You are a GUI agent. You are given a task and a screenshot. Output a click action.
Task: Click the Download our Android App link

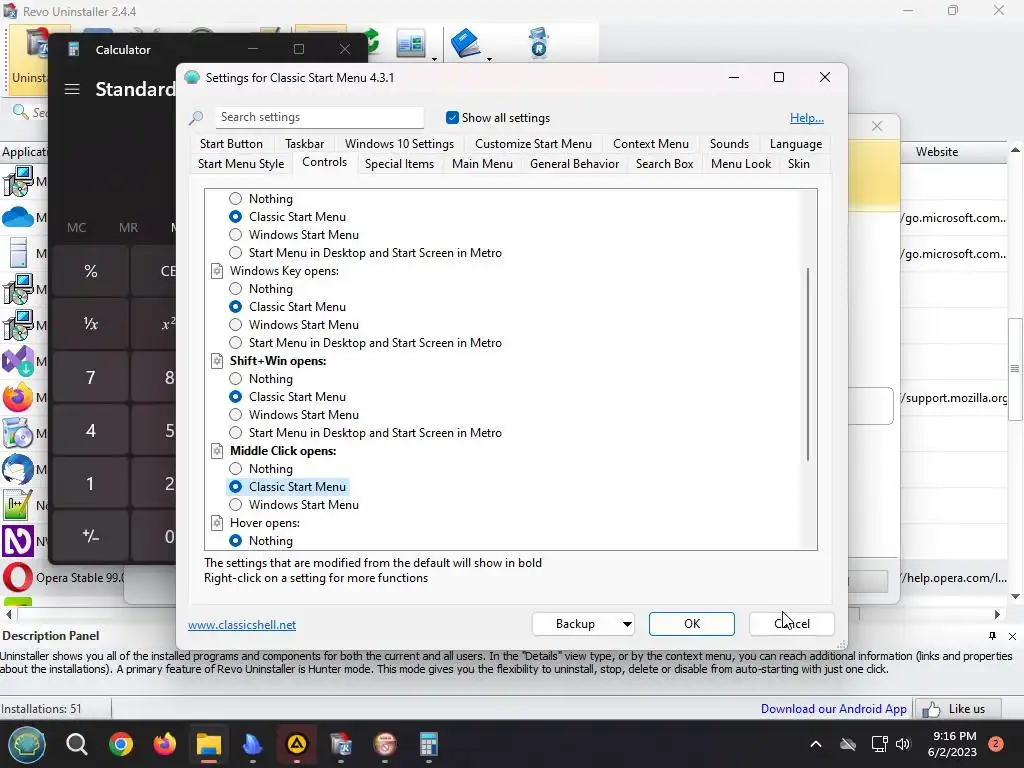(x=833, y=709)
